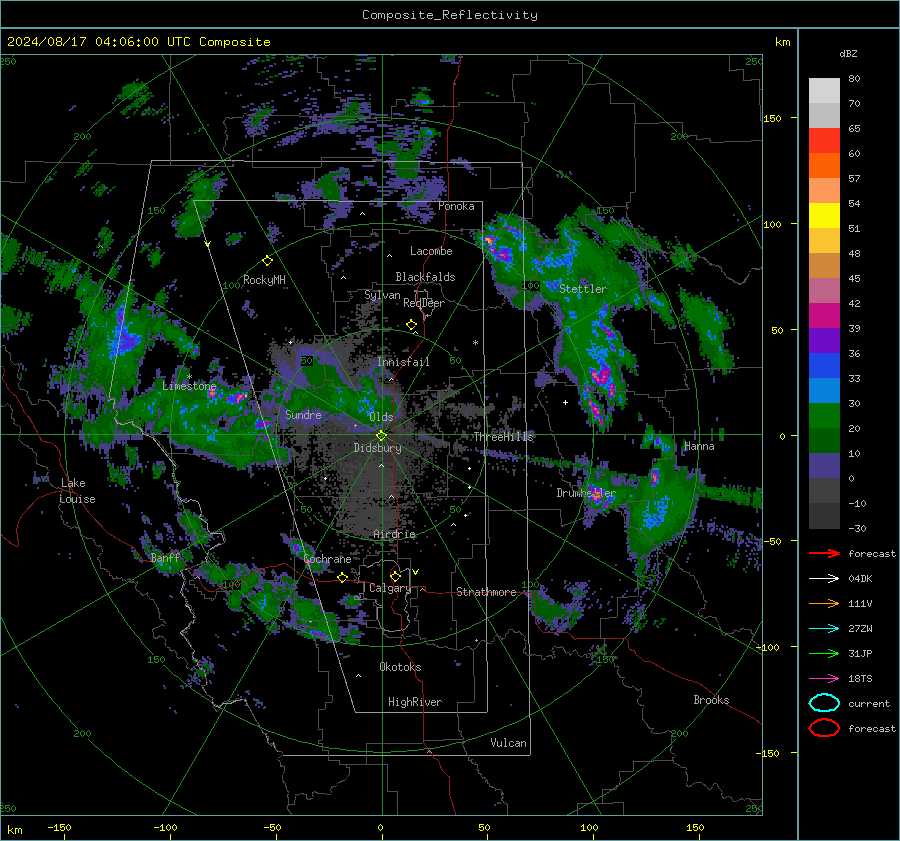This screenshot has width=900, height=841.
Task: Click the 04DK legend label text
Action: coord(860,579)
